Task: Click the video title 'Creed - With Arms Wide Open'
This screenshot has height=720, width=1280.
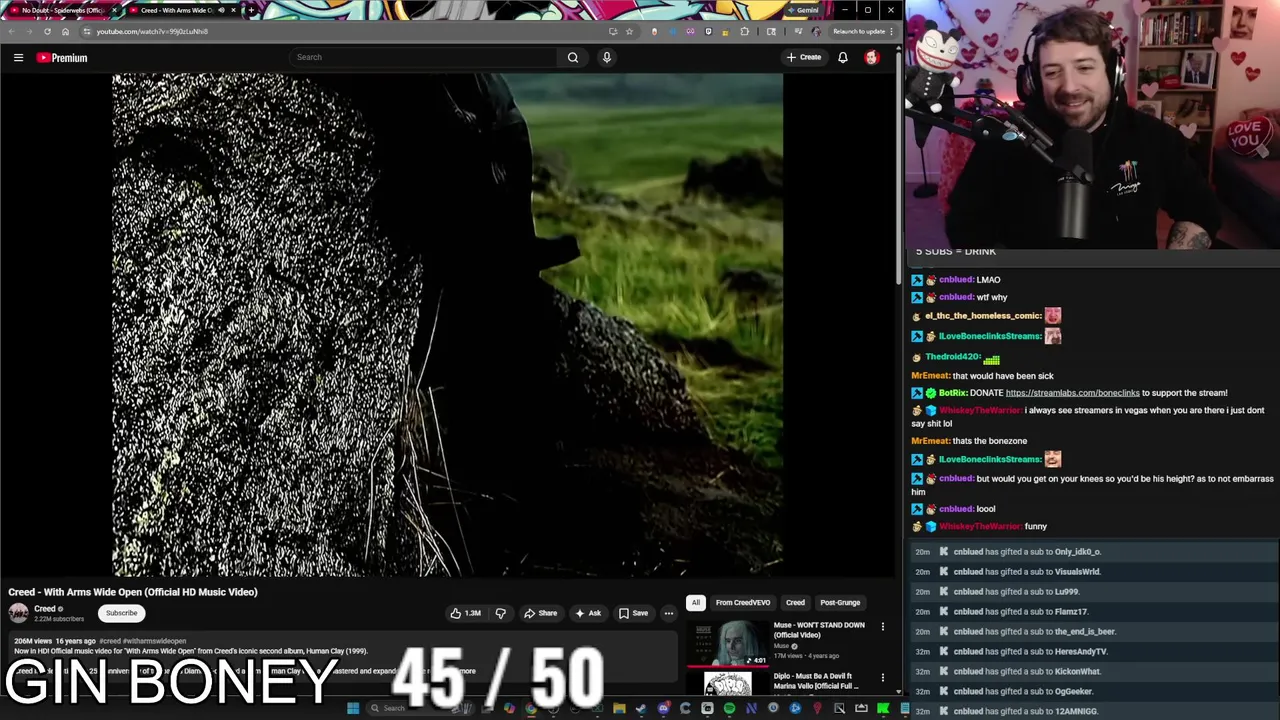Action: (x=133, y=592)
